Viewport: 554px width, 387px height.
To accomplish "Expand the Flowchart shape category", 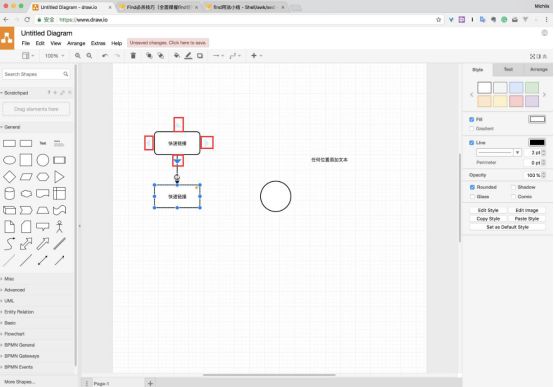I will (x=14, y=334).
